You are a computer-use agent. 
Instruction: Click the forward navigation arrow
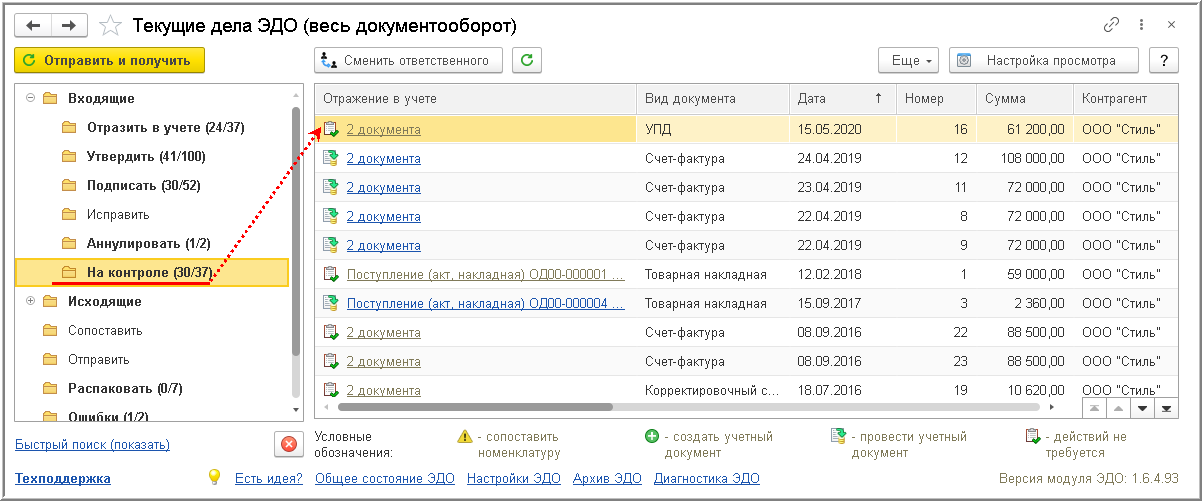[x=68, y=24]
